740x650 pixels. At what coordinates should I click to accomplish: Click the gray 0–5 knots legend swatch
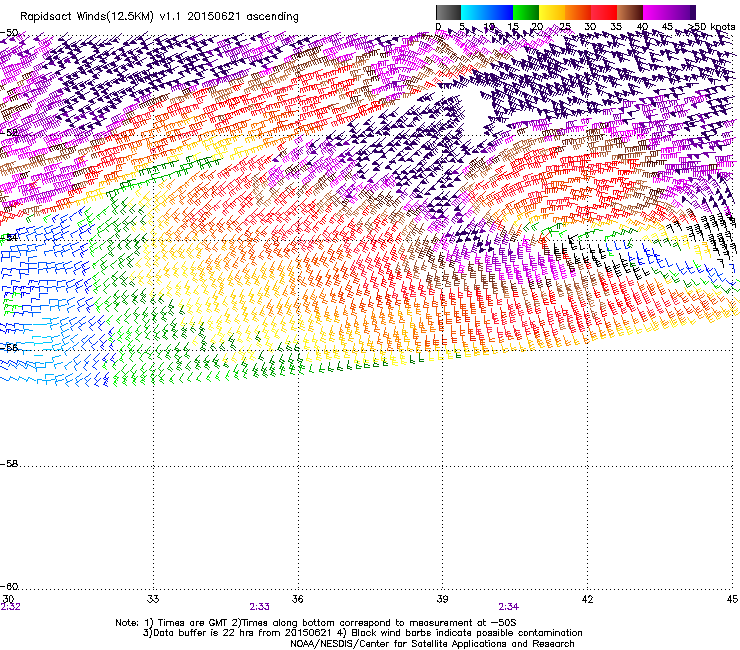point(448,12)
